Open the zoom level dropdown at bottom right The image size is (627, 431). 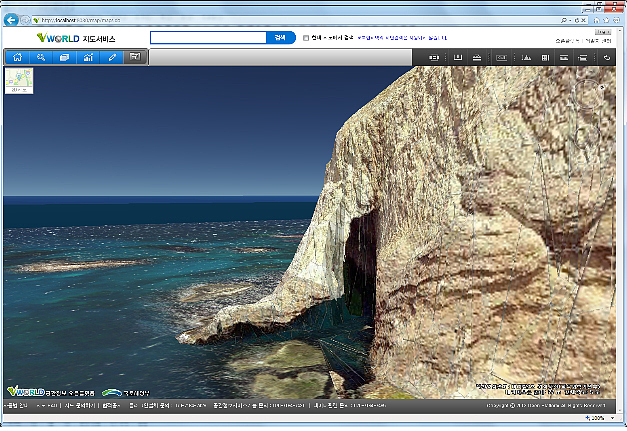coord(613,418)
